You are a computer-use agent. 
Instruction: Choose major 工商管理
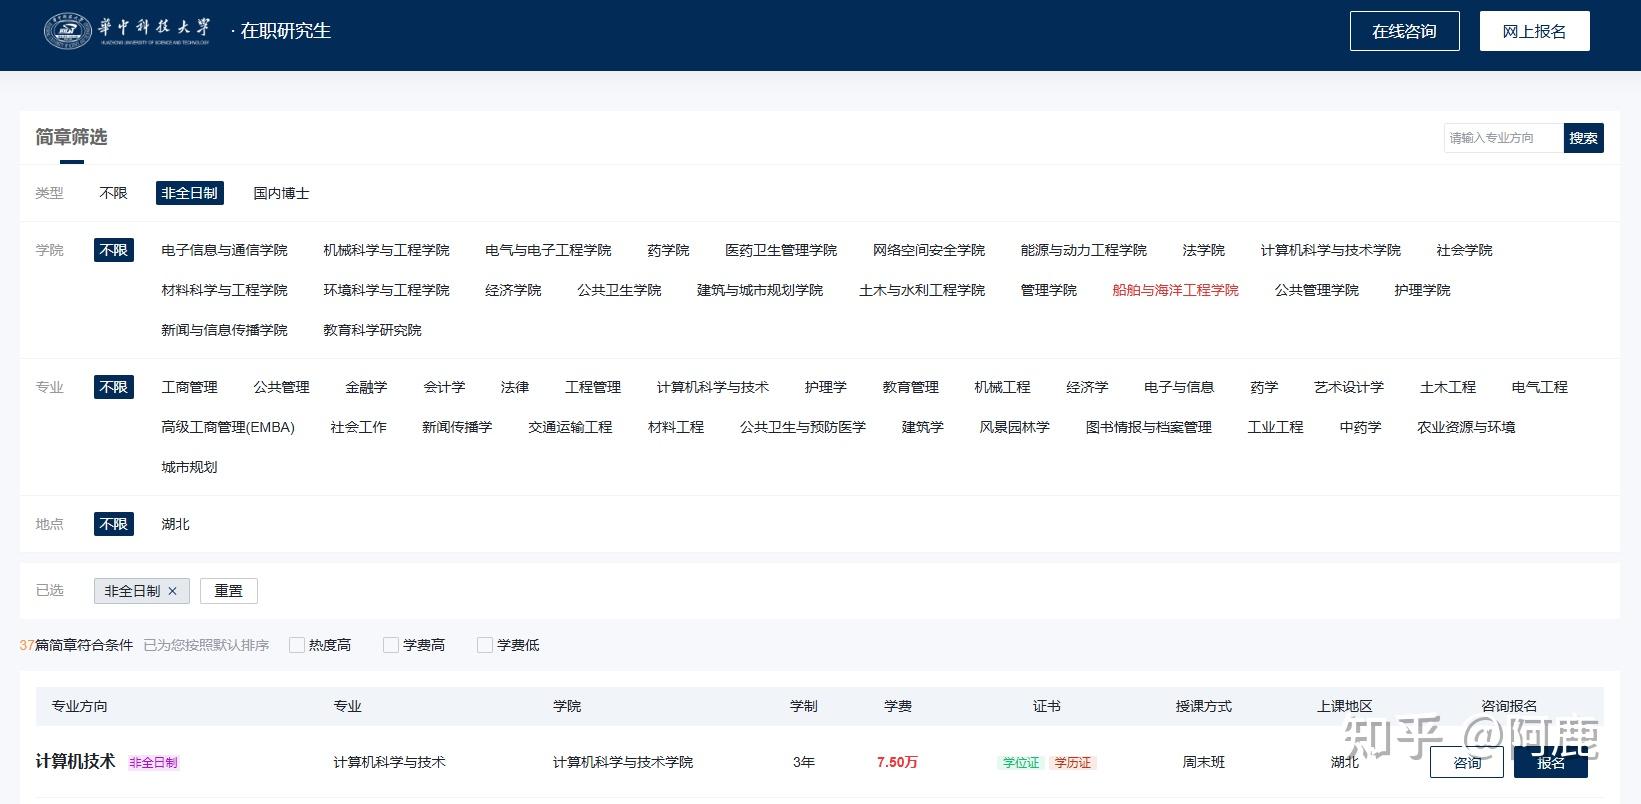coord(189,387)
